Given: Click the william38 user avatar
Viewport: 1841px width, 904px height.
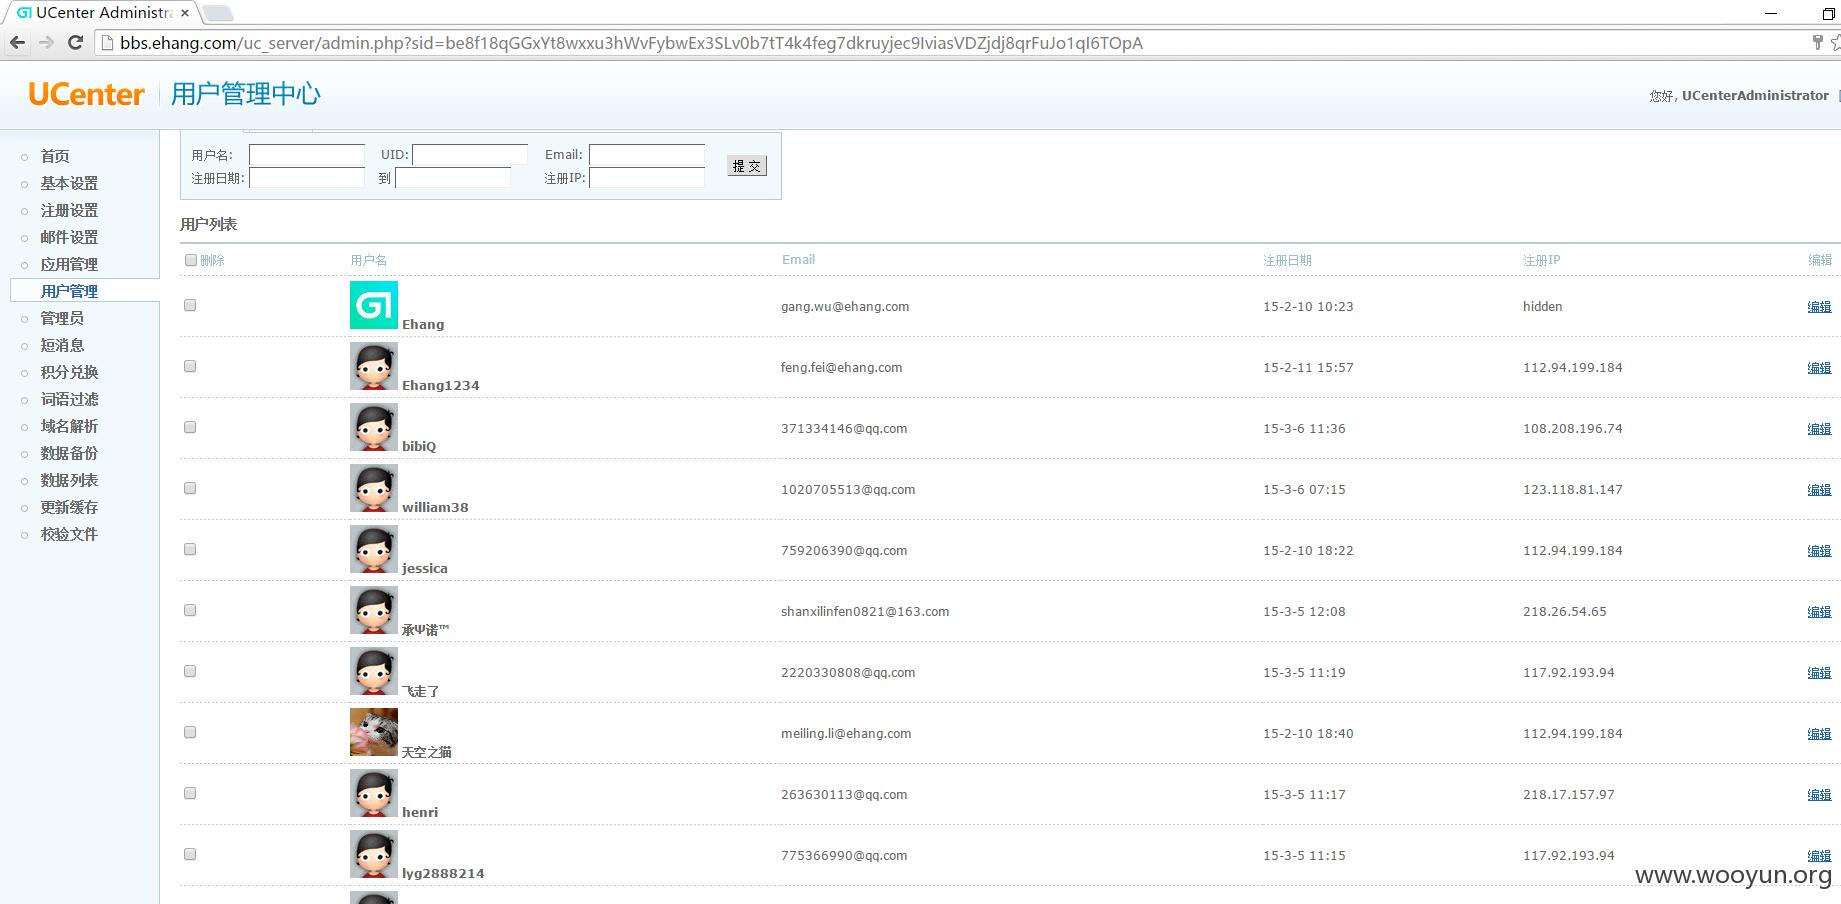Looking at the screenshot, I should click(x=374, y=488).
